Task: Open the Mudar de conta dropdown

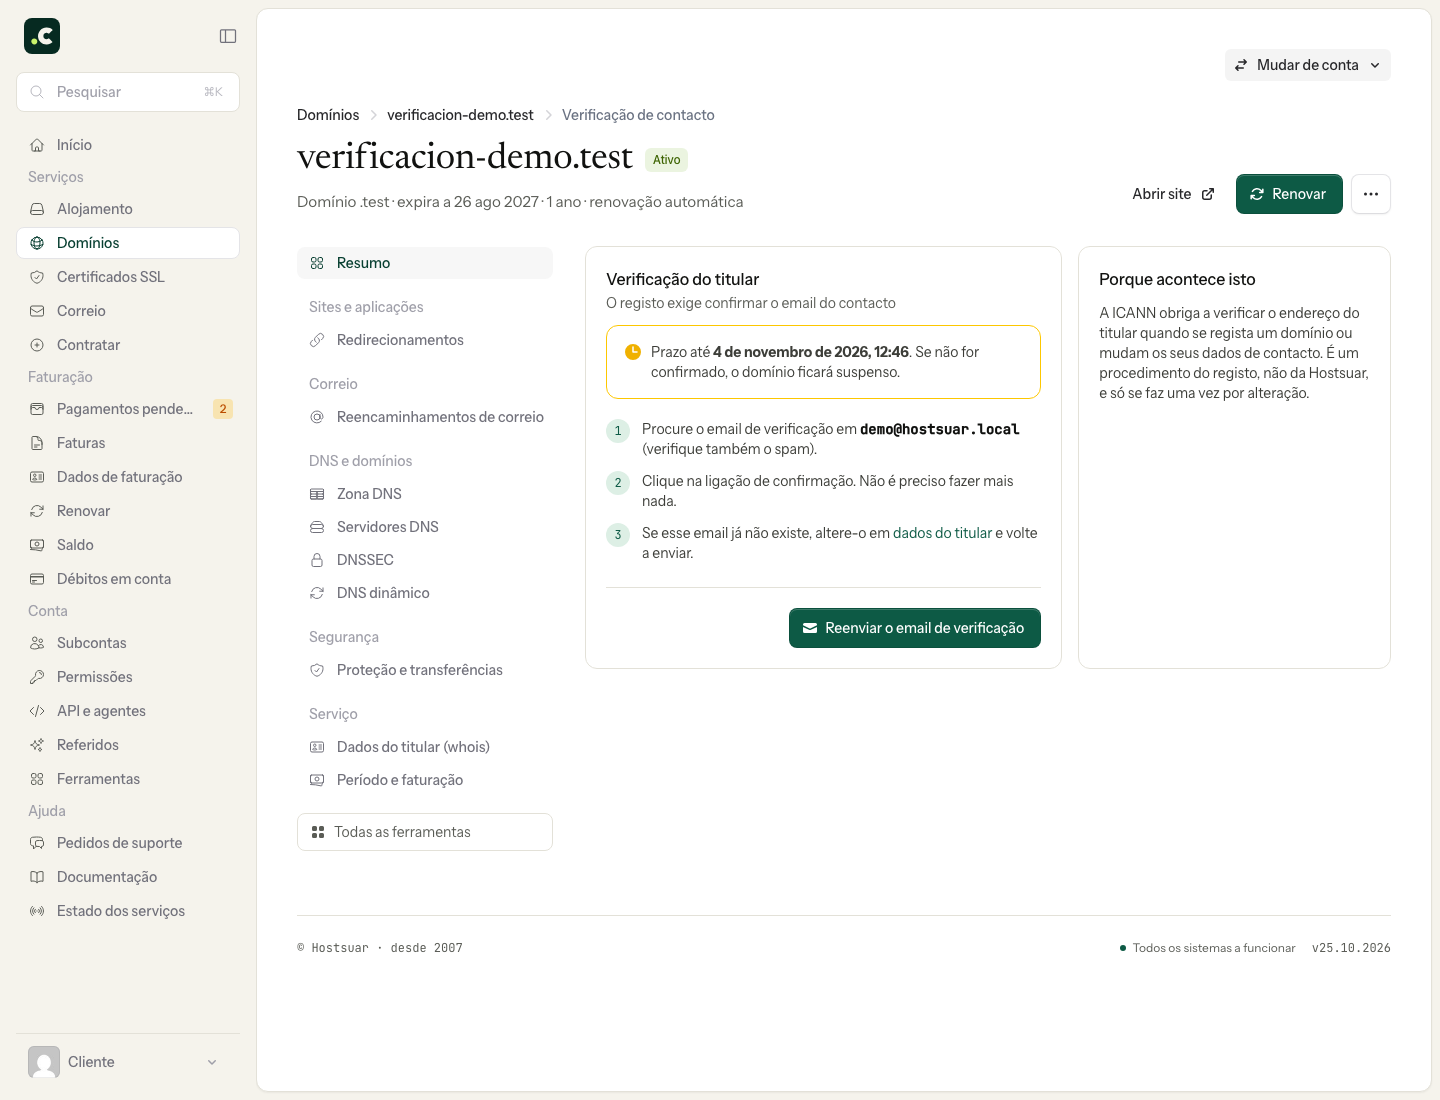Action: coord(1308,65)
